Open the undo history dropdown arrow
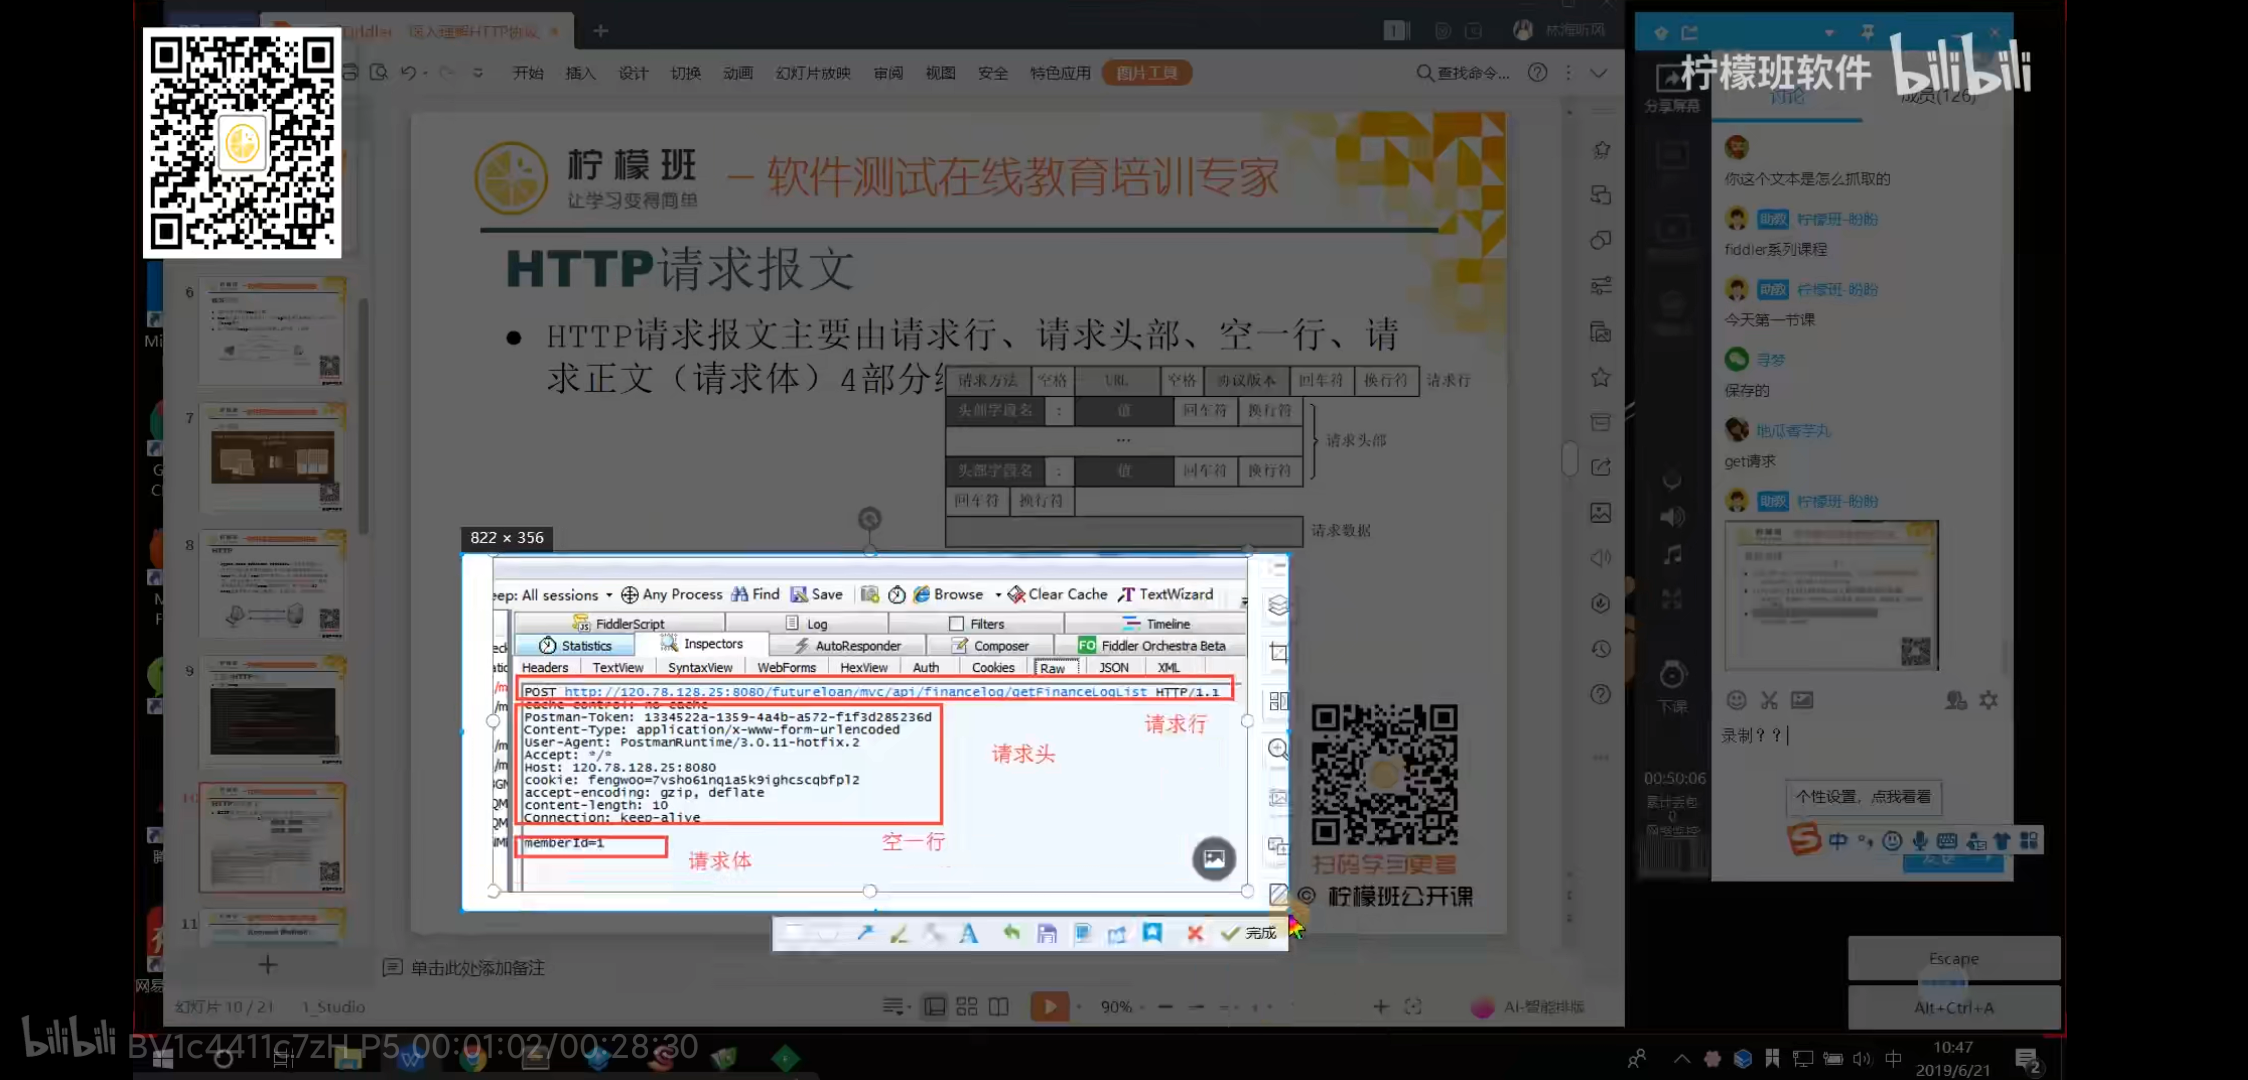The image size is (2248, 1080). (426, 72)
